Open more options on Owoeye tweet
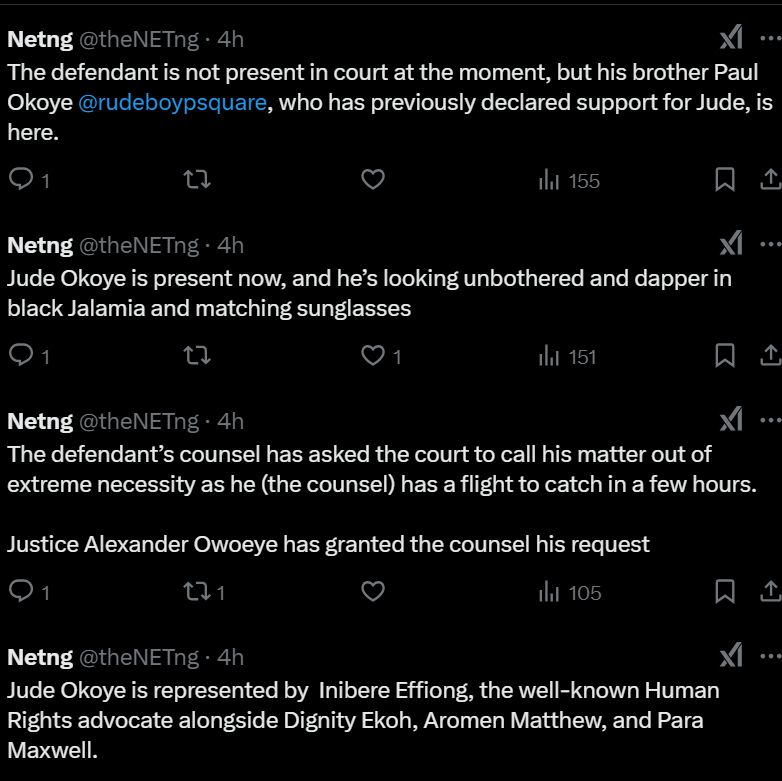The height and width of the screenshot is (781, 782). click(x=769, y=421)
